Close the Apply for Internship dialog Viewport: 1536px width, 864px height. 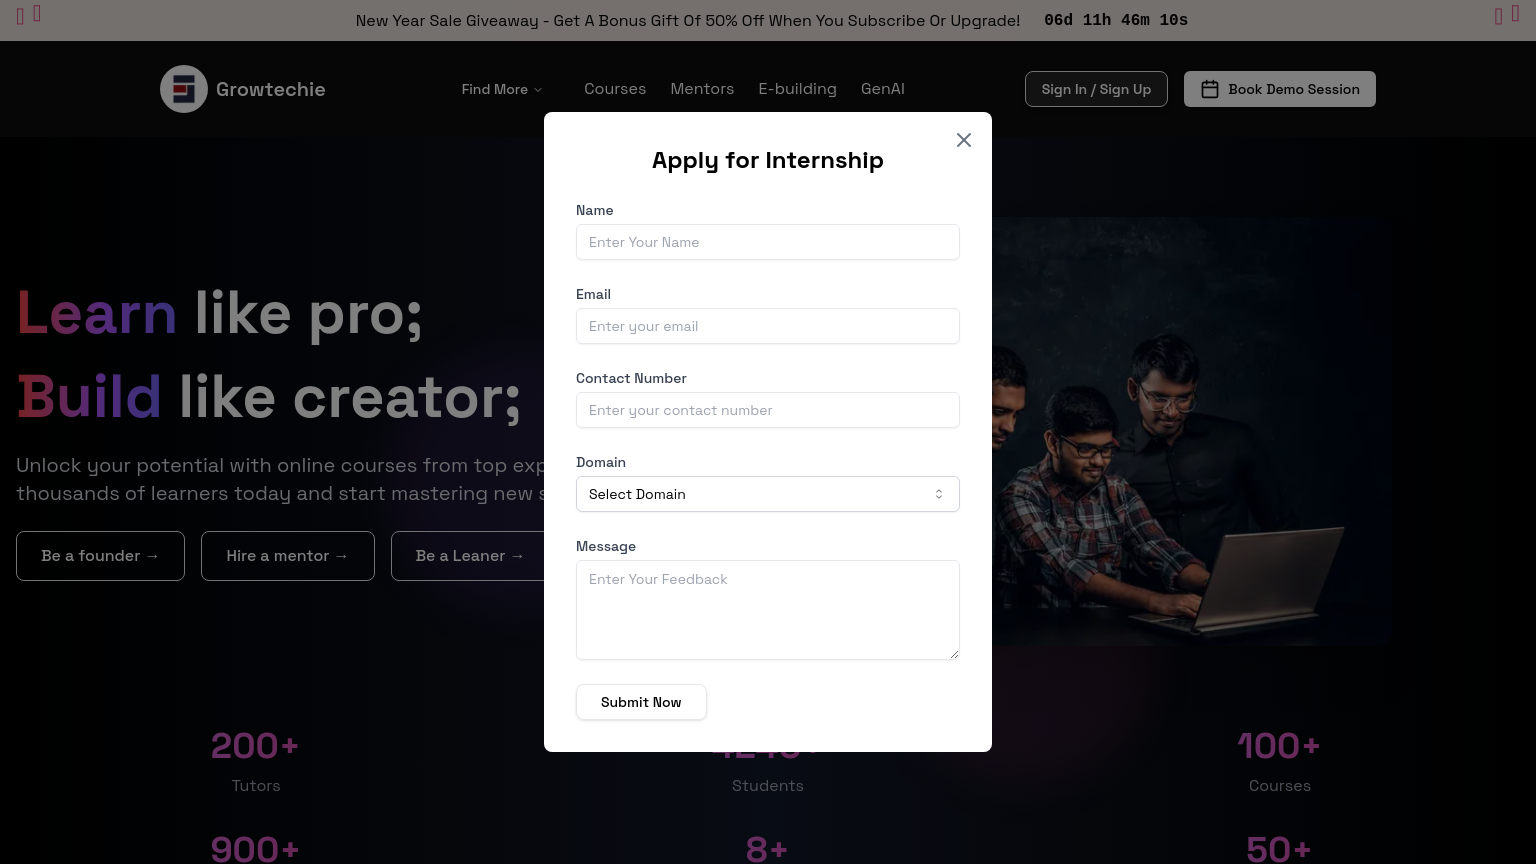point(964,140)
